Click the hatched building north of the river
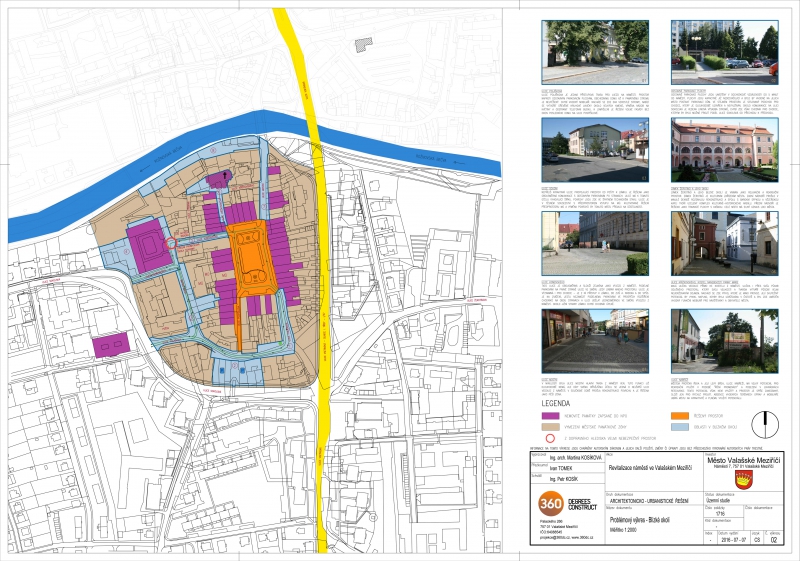The height and width of the screenshot is (561, 800). [364, 44]
